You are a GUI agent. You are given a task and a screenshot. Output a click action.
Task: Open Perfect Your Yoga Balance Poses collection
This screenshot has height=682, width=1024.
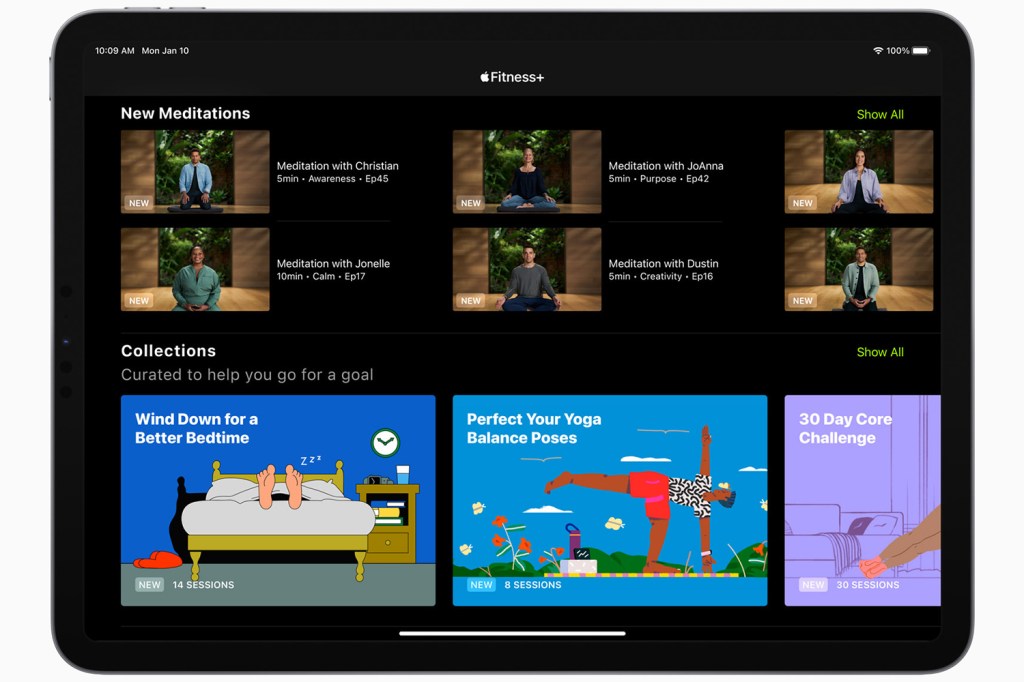[610, 500]
